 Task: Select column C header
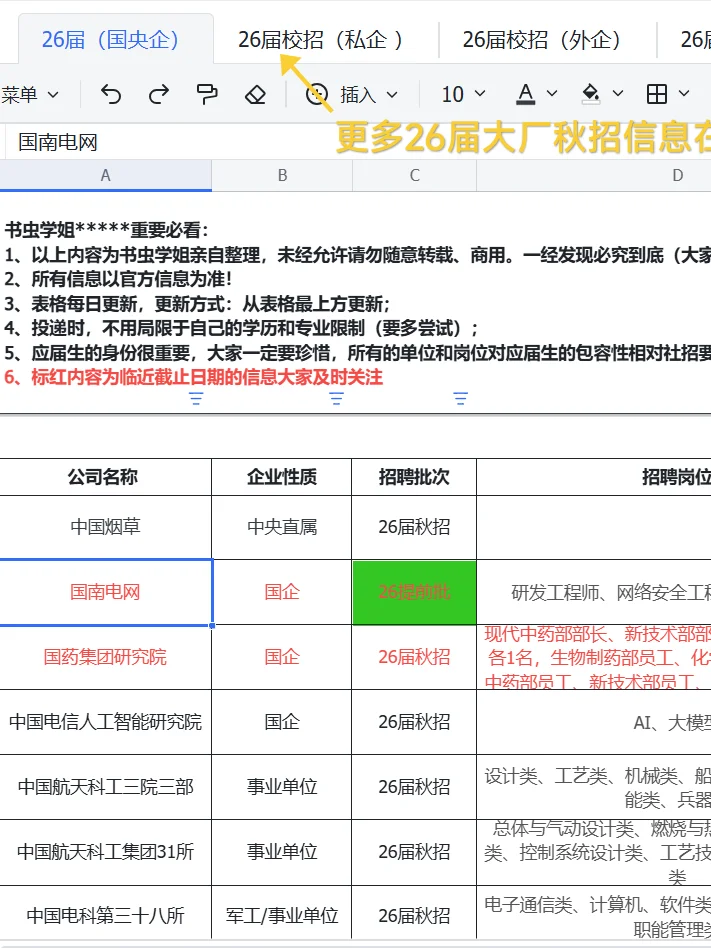coord(415,175)
